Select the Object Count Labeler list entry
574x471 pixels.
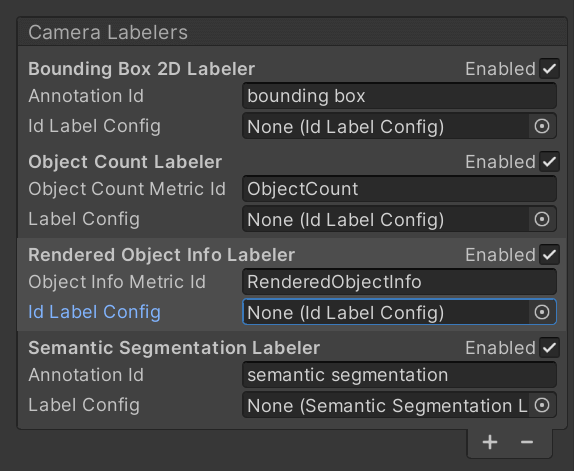pyautogui.click(x=125, y=162)
